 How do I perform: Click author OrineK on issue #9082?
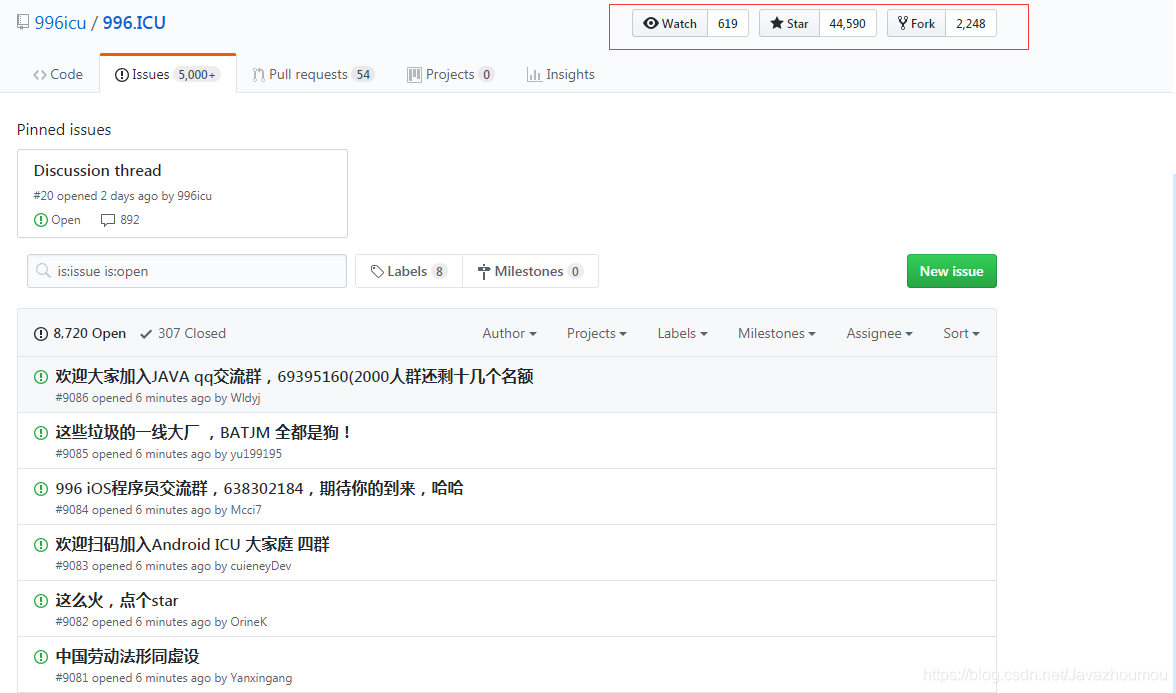(249, 622)
